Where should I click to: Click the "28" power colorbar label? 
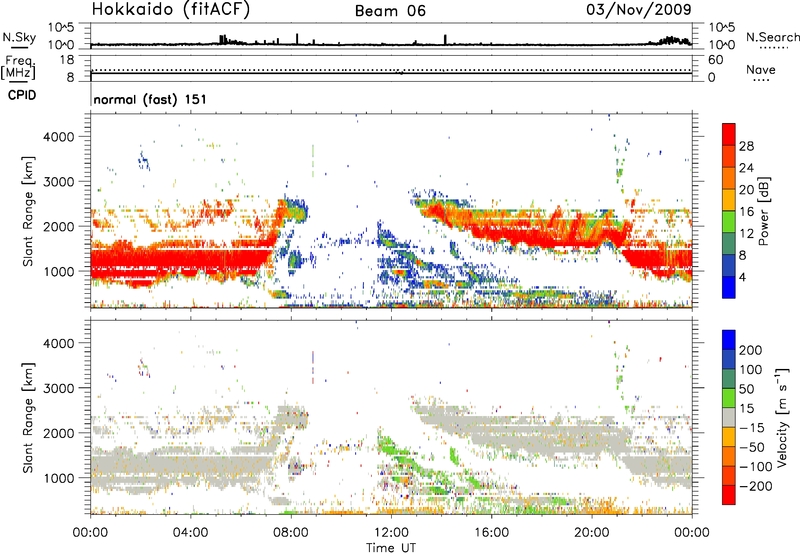[746, 146]
